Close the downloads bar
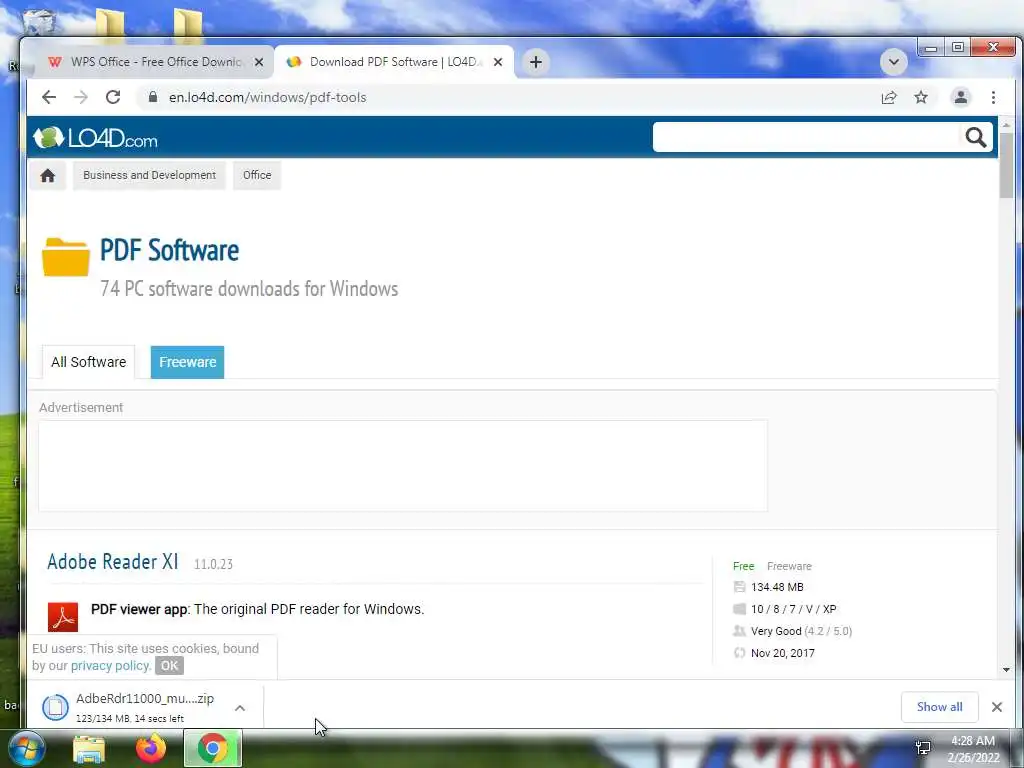 point(997,707)
